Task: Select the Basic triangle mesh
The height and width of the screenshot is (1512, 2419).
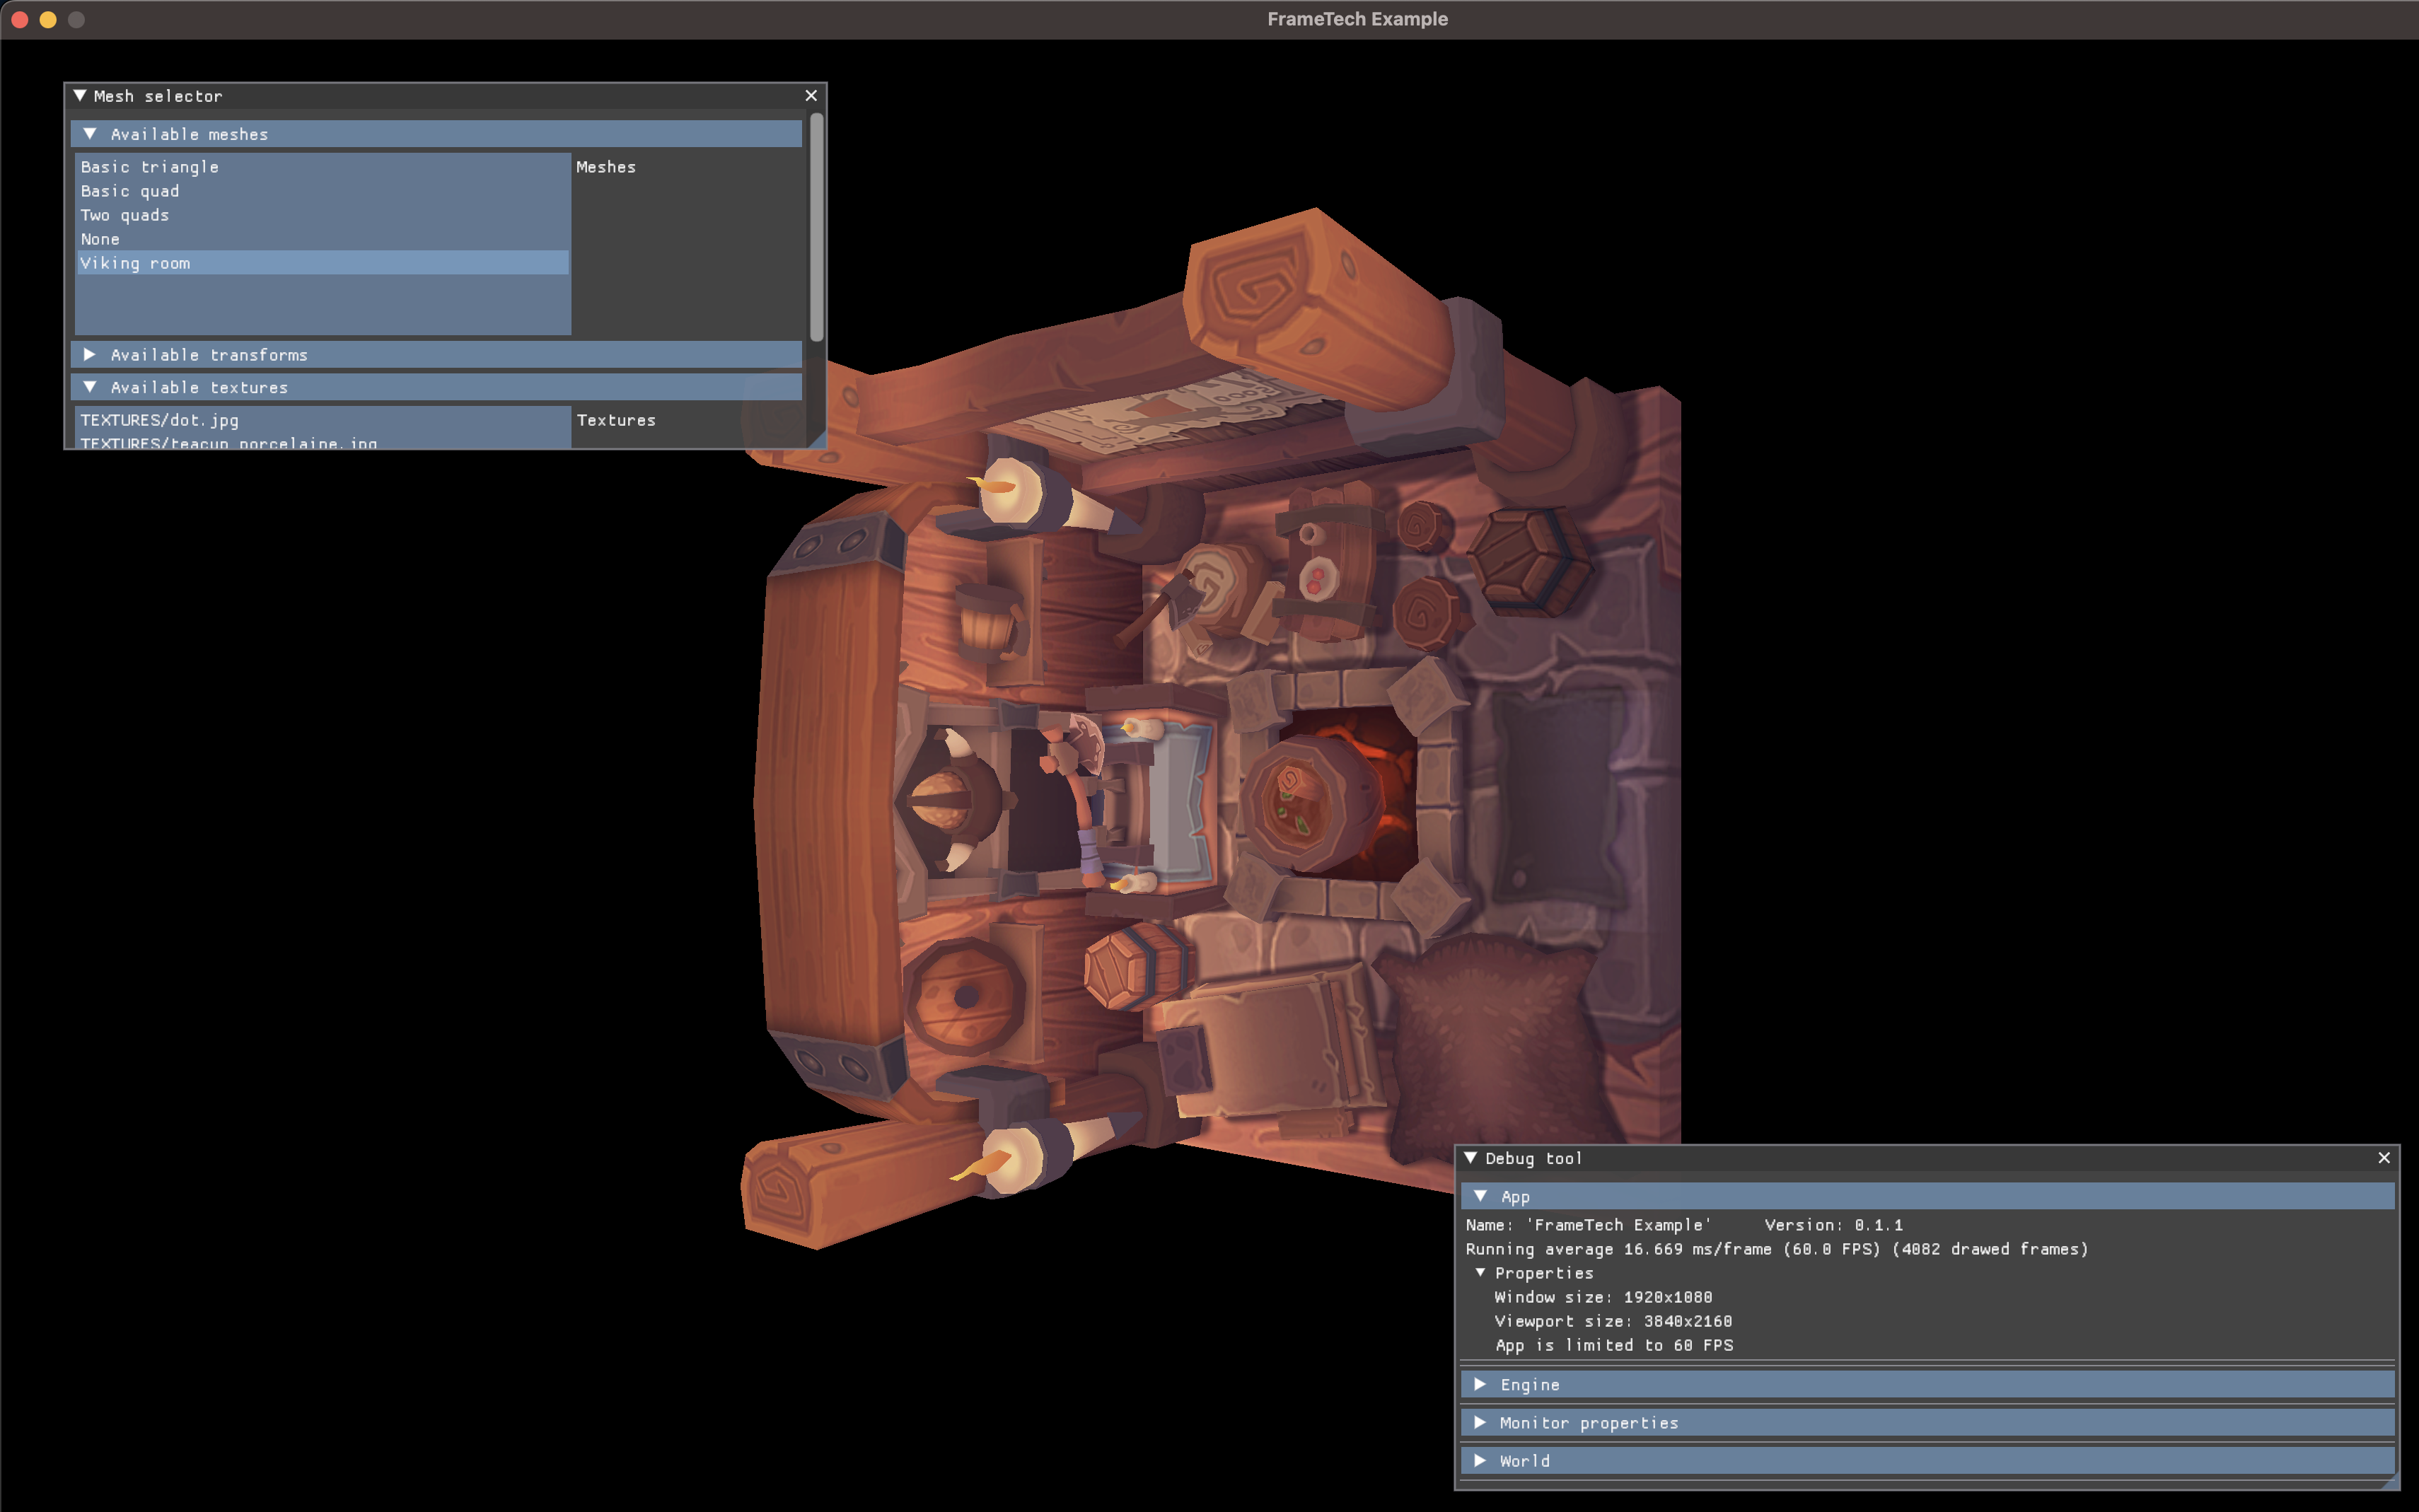Action: [322, 167]
